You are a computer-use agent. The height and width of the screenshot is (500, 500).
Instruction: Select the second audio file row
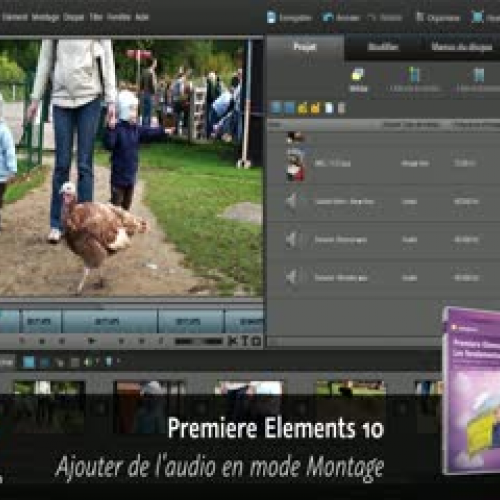(383, 239)
